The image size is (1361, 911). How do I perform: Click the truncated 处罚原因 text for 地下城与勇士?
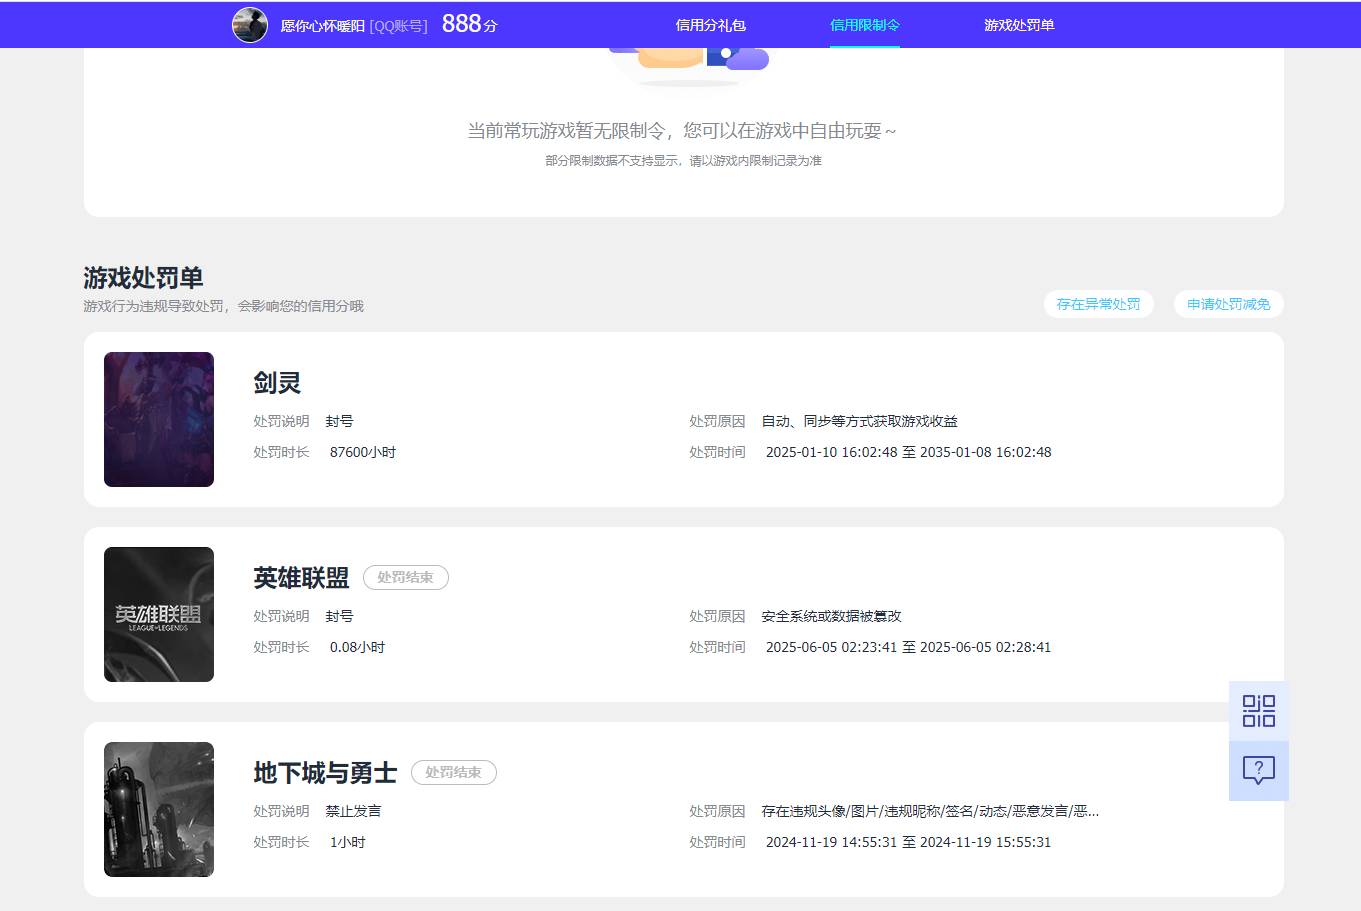tap(928, 810)
